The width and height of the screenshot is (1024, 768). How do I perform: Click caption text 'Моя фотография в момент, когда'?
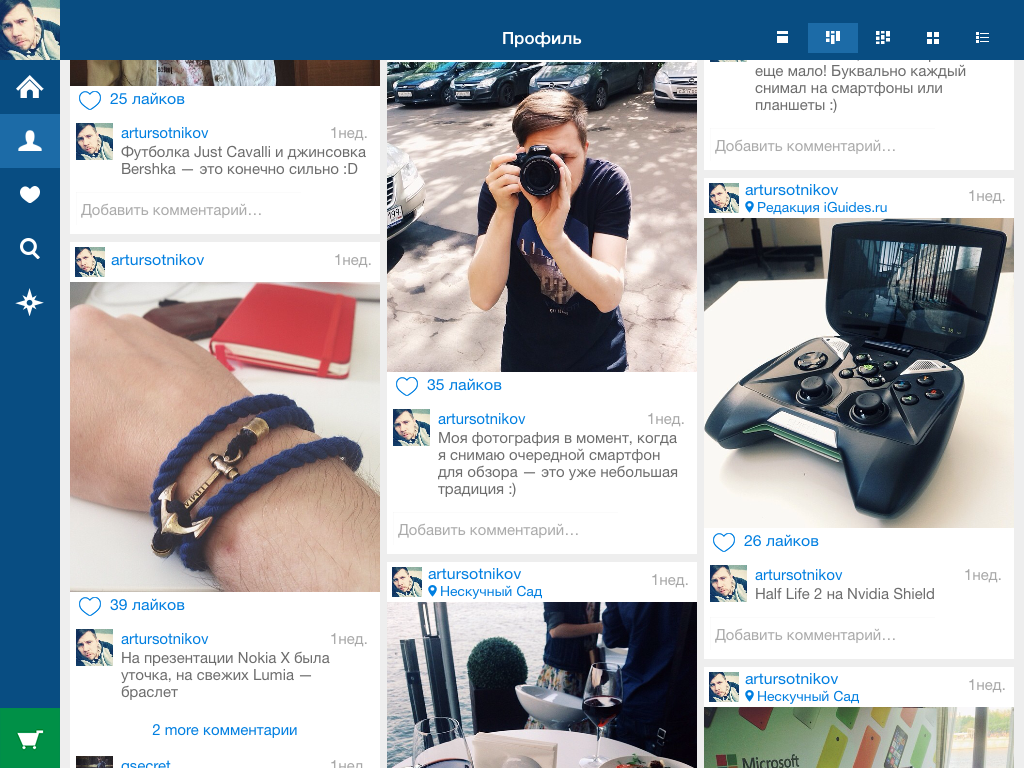(x=557, y=438)
